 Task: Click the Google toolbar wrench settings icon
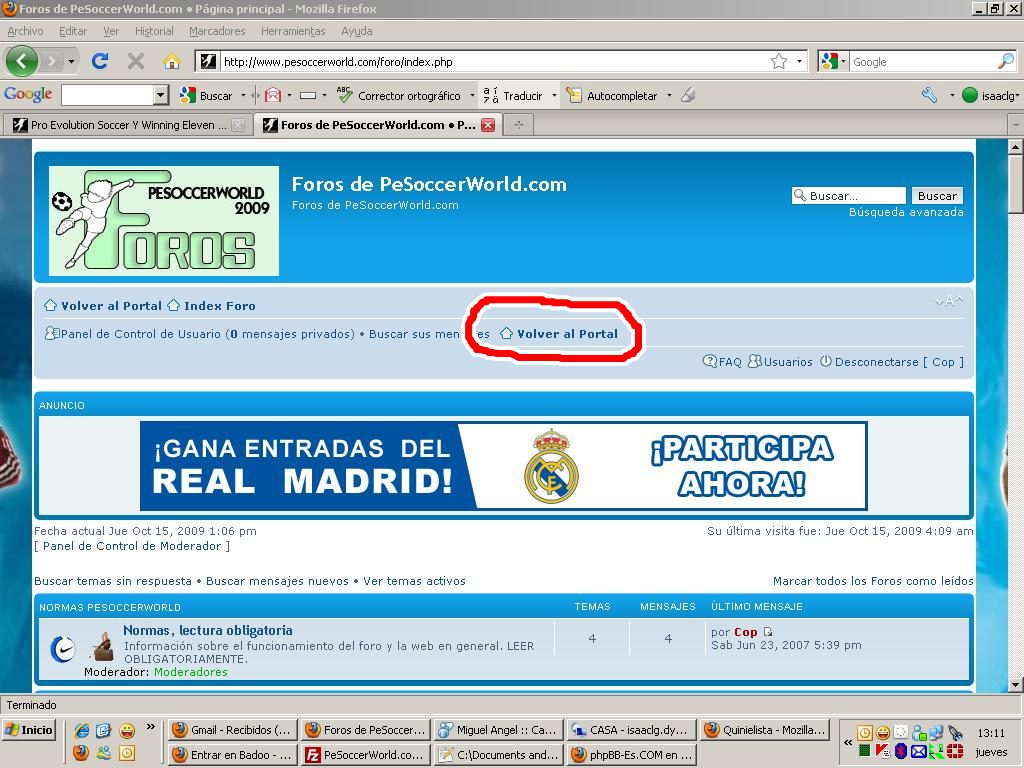[929, 95]
